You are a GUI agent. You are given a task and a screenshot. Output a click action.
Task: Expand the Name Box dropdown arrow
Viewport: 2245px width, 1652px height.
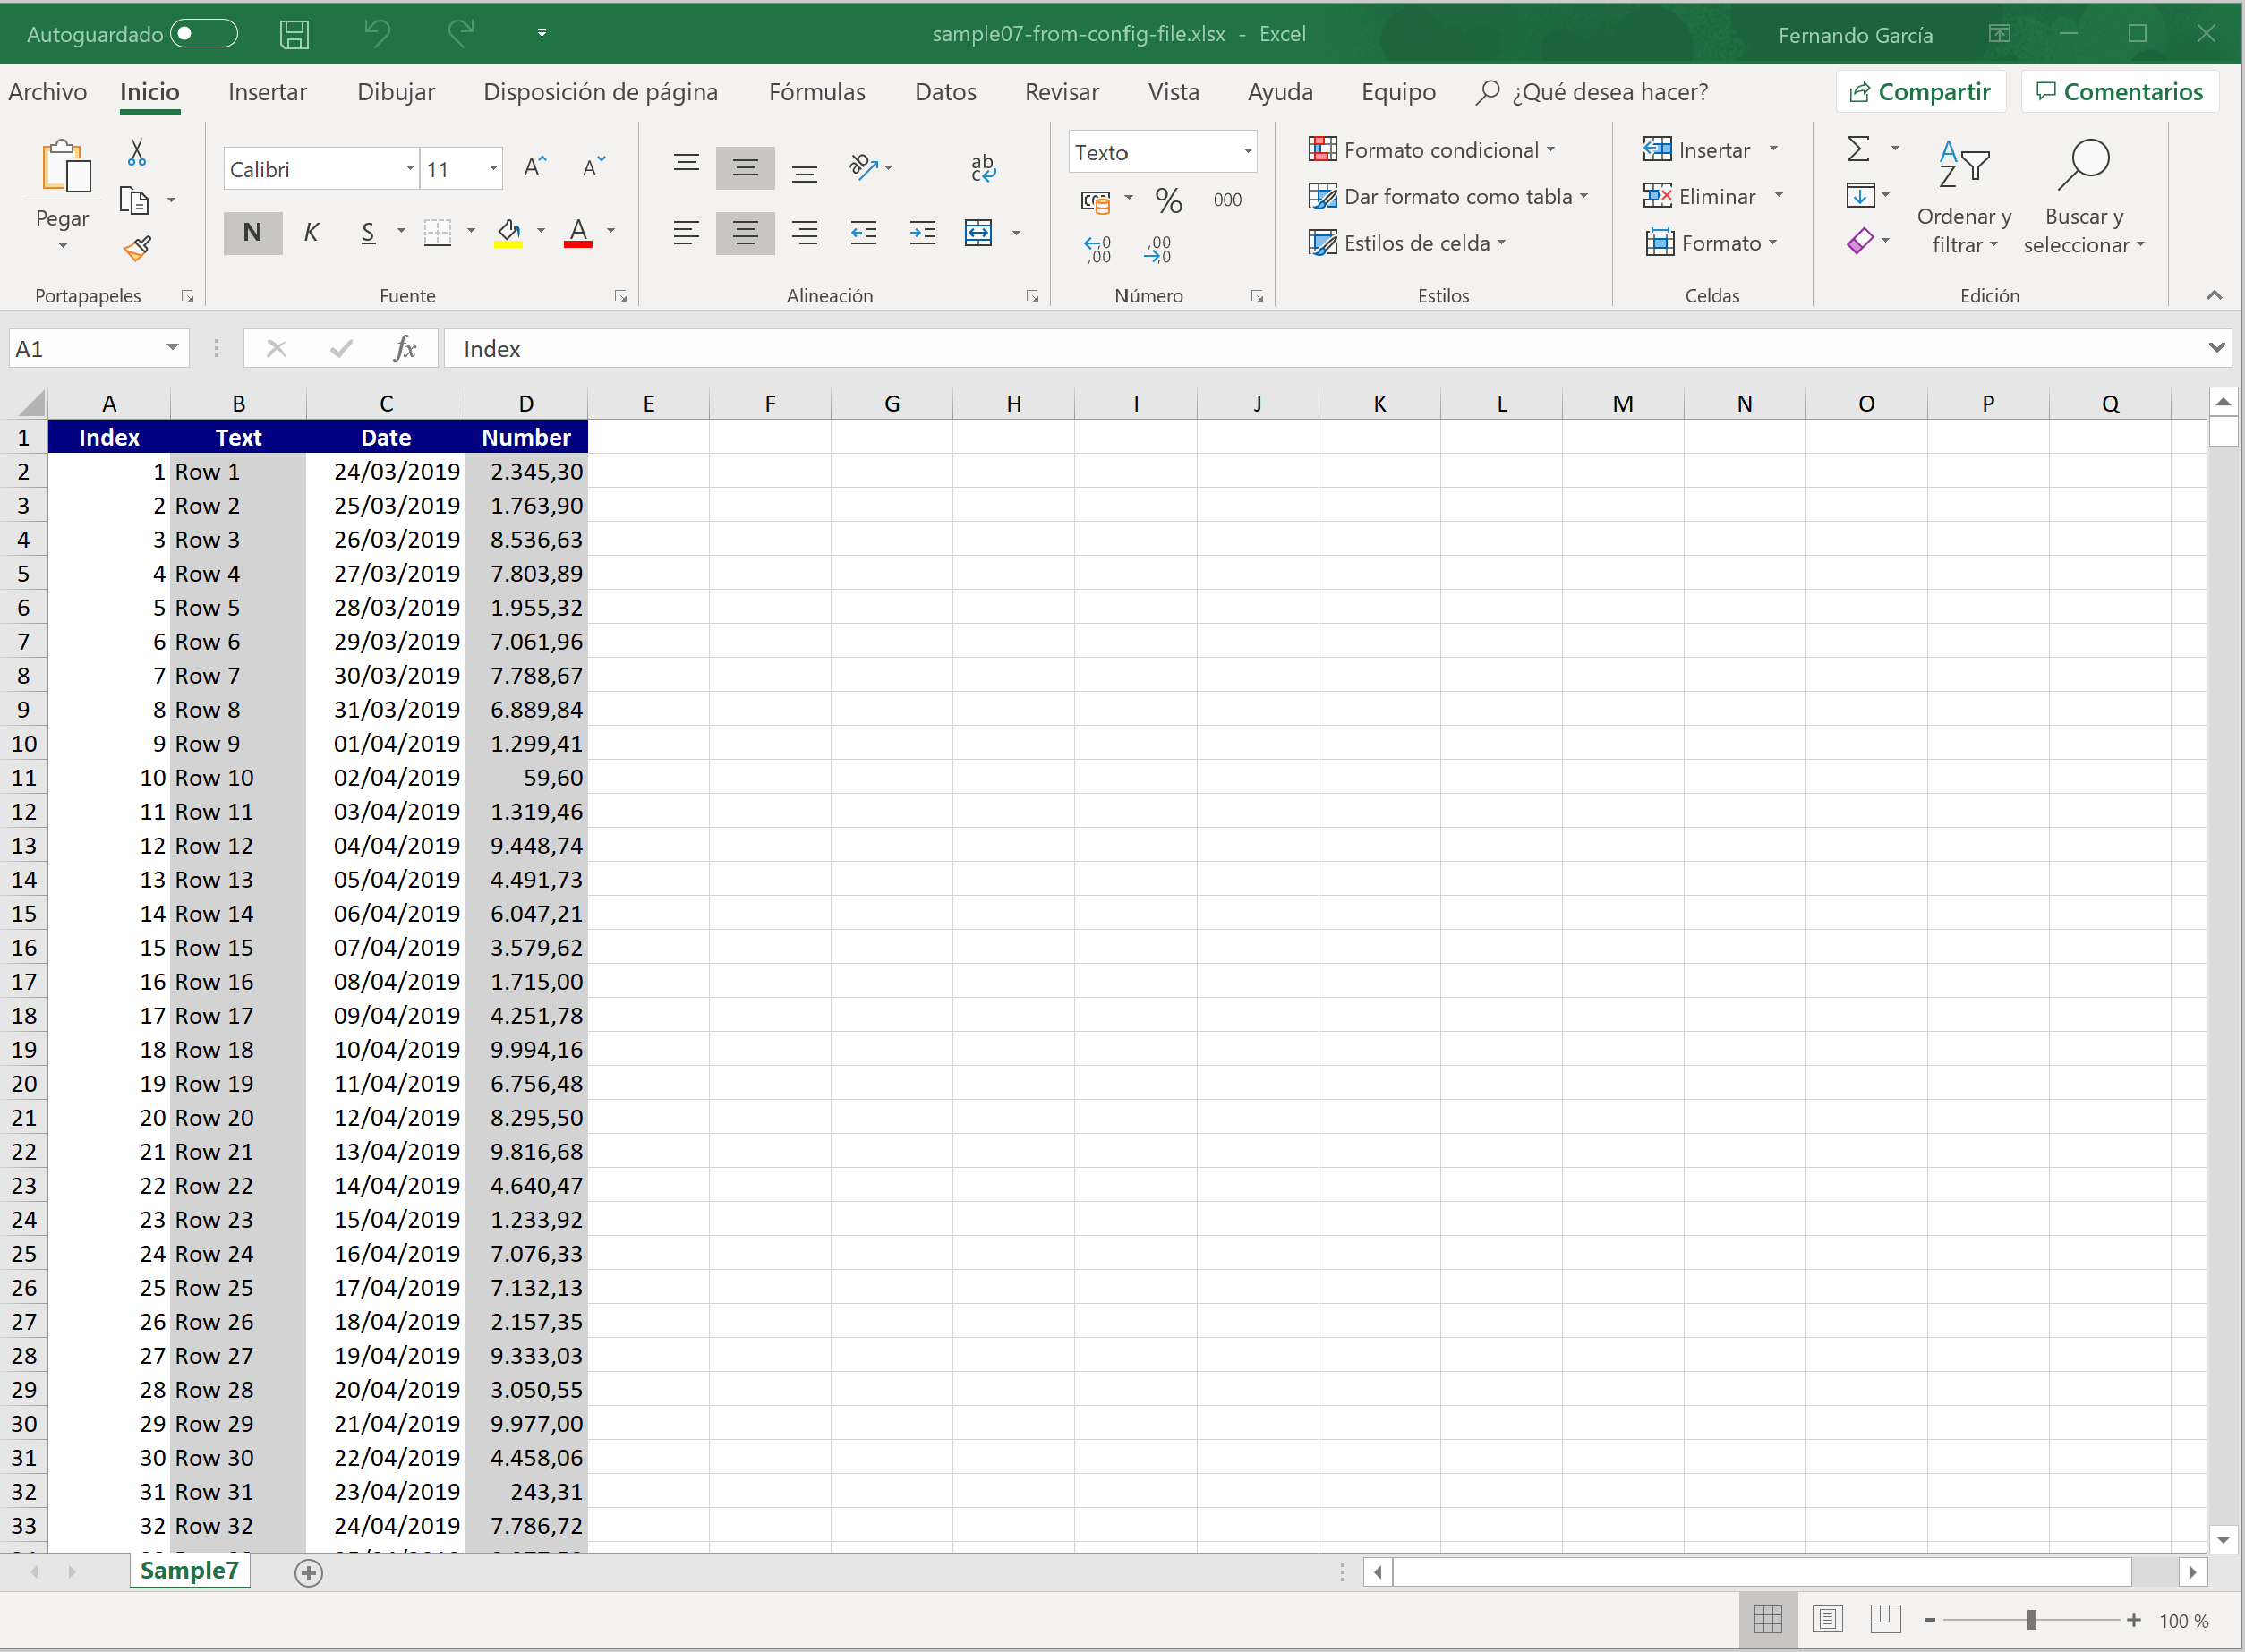tap(172, 348)
